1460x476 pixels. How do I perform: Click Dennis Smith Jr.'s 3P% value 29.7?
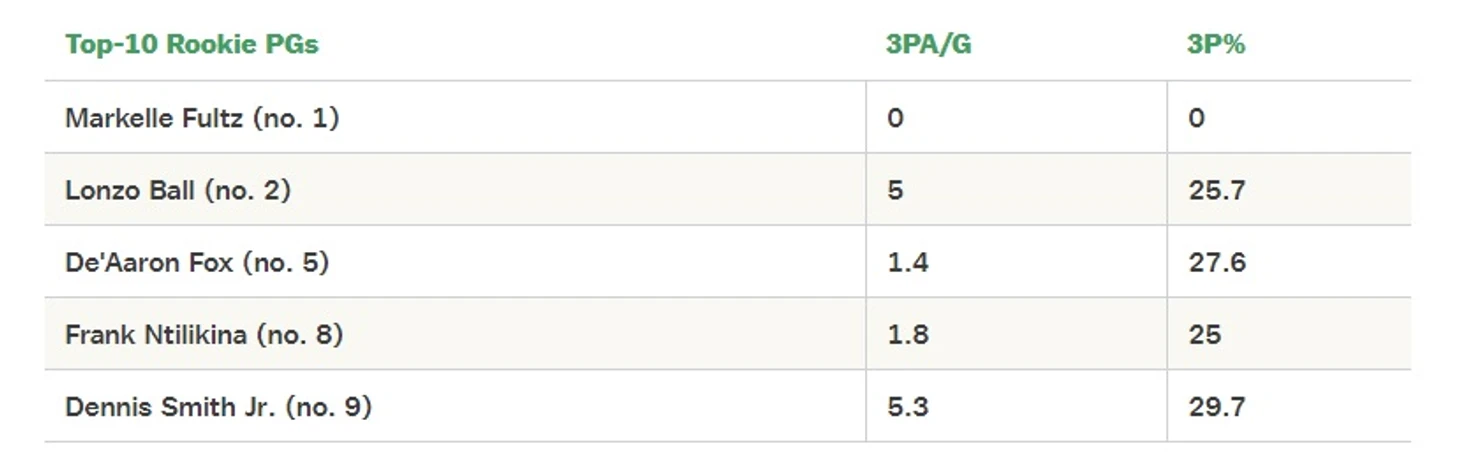(x=1217, y=407)
